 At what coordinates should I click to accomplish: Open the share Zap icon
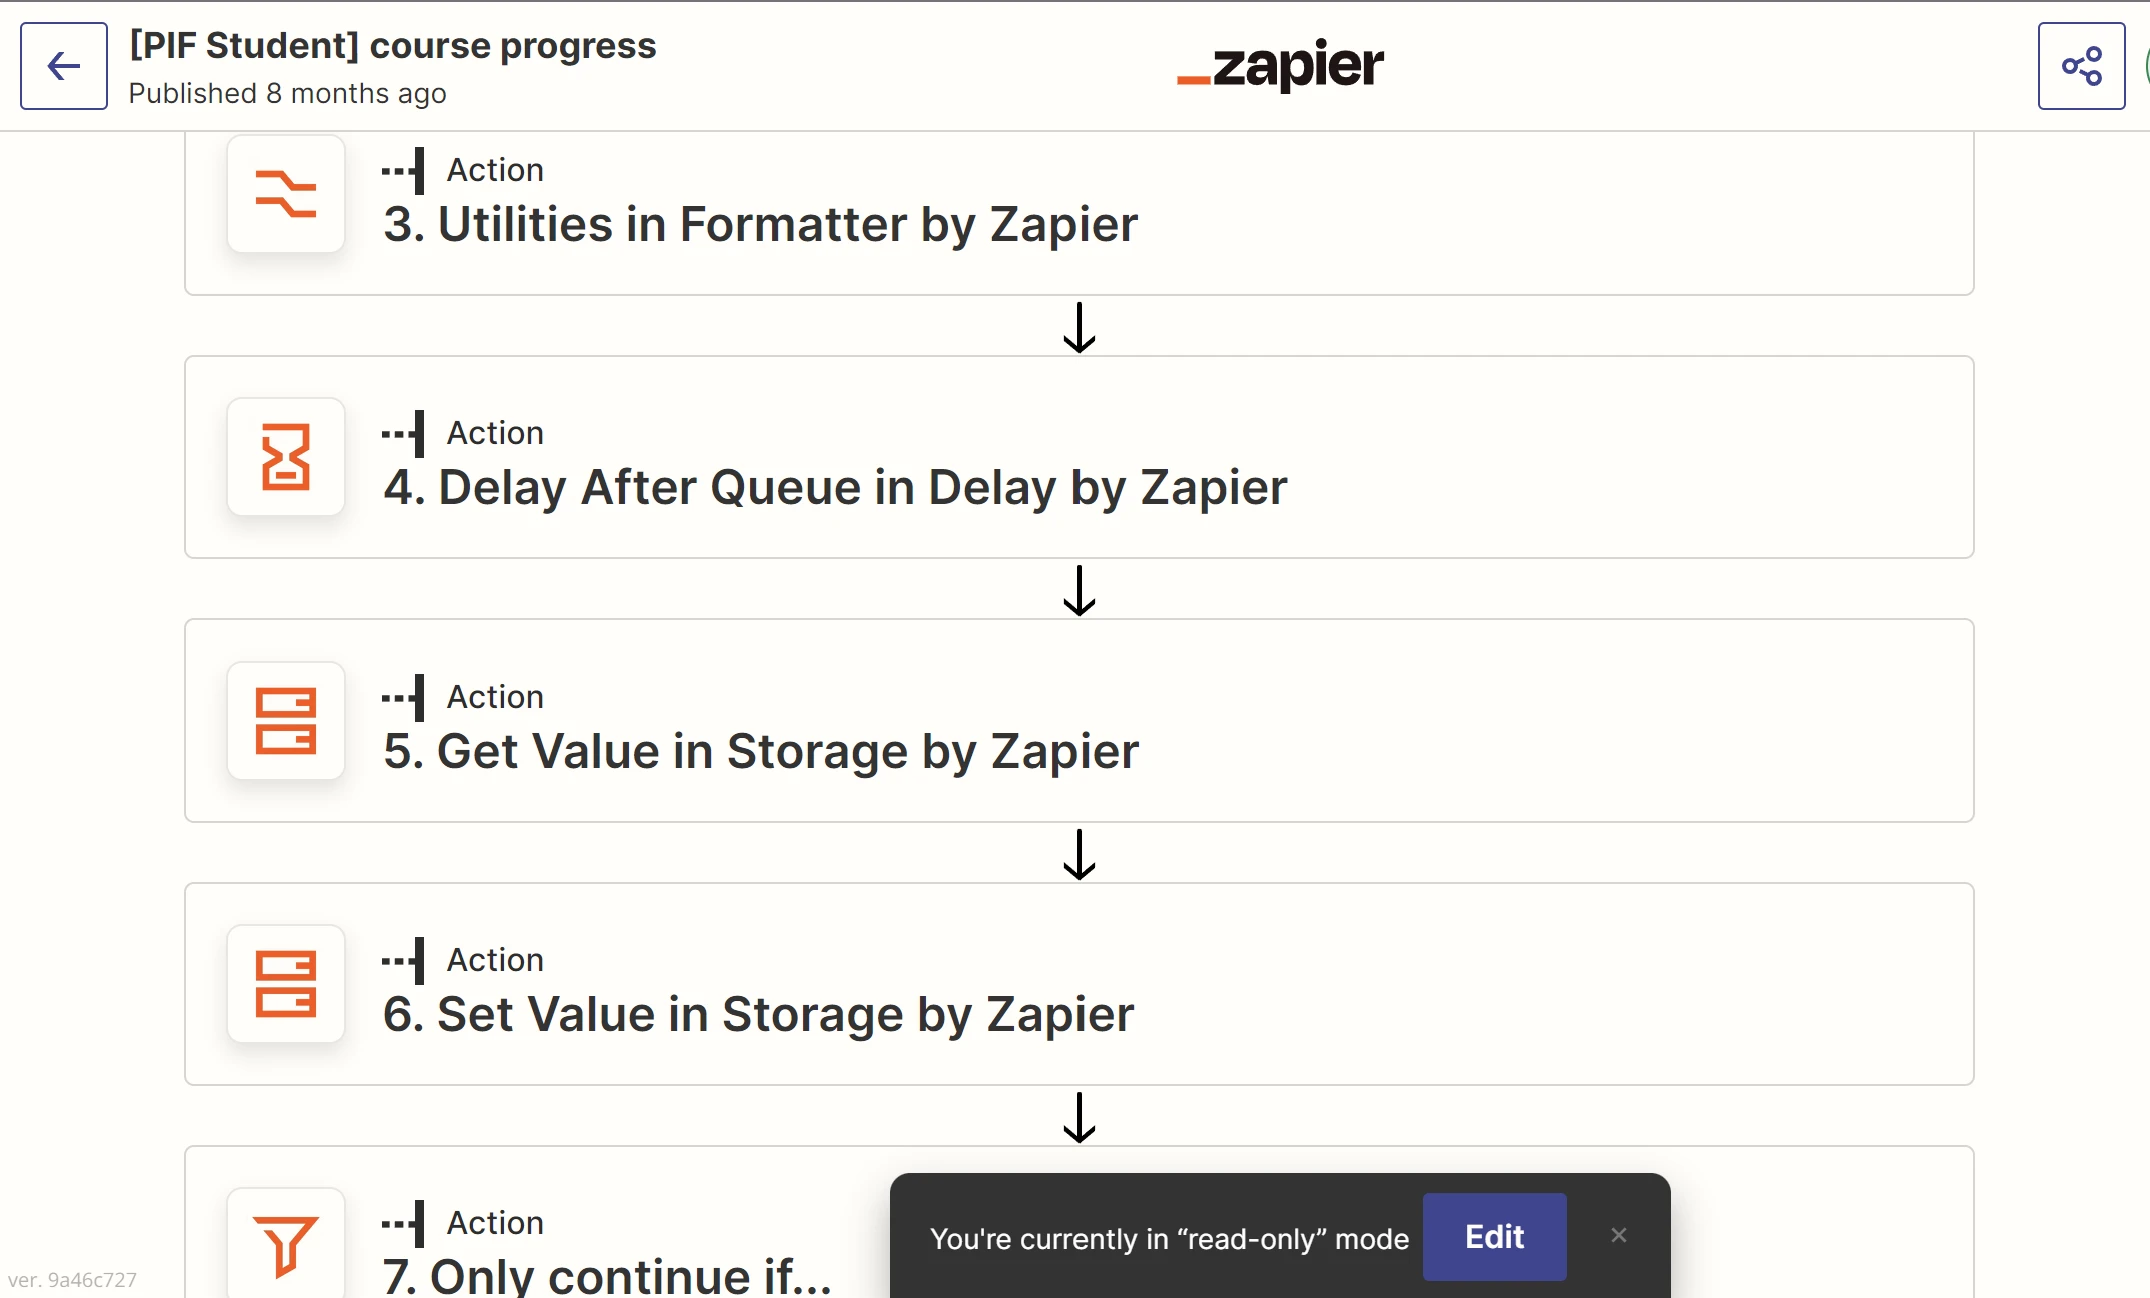[x=2081, y=66]
